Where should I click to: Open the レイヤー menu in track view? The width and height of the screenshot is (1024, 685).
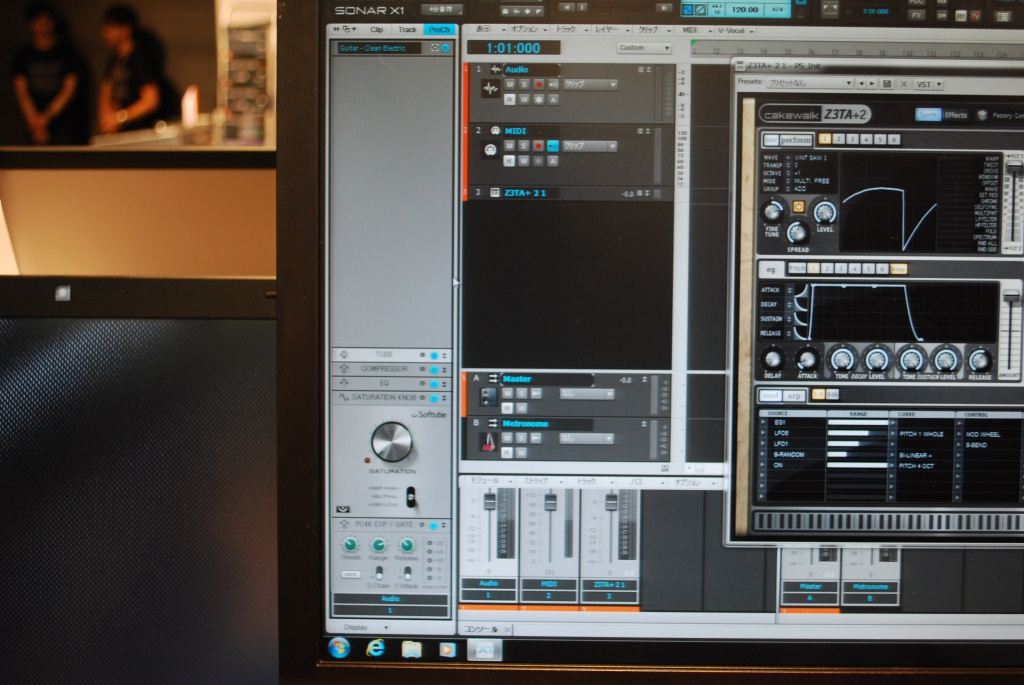(611, 29)
